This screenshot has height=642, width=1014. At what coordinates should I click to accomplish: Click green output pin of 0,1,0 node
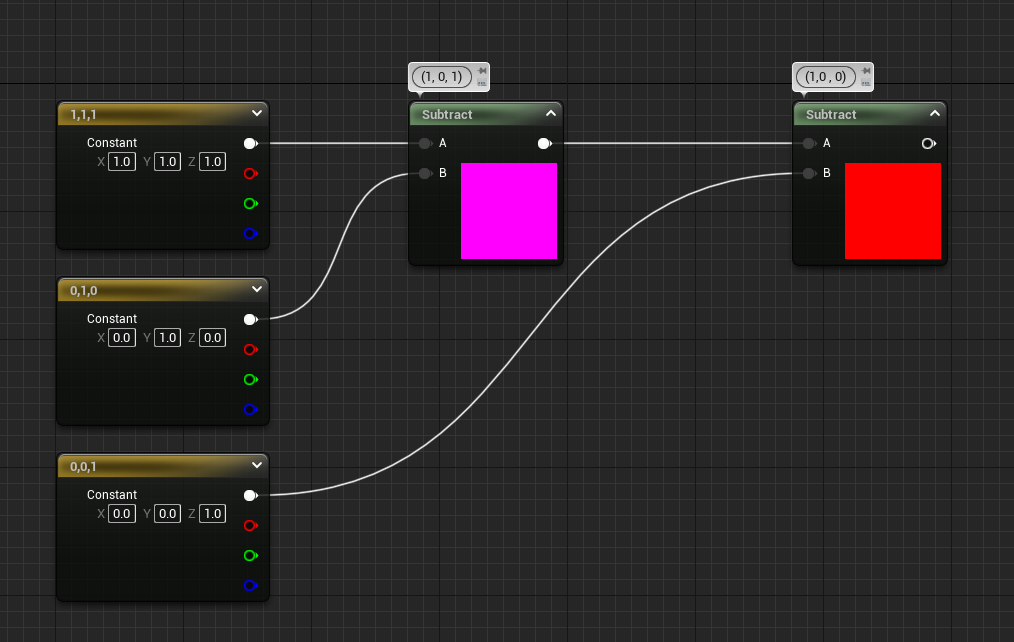tap(250, 379)
